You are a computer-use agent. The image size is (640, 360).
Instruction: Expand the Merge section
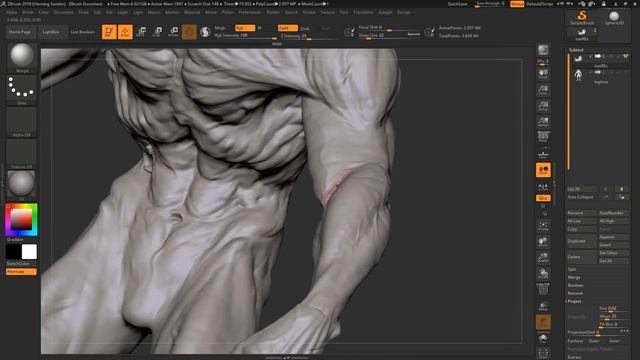(574, 277)
